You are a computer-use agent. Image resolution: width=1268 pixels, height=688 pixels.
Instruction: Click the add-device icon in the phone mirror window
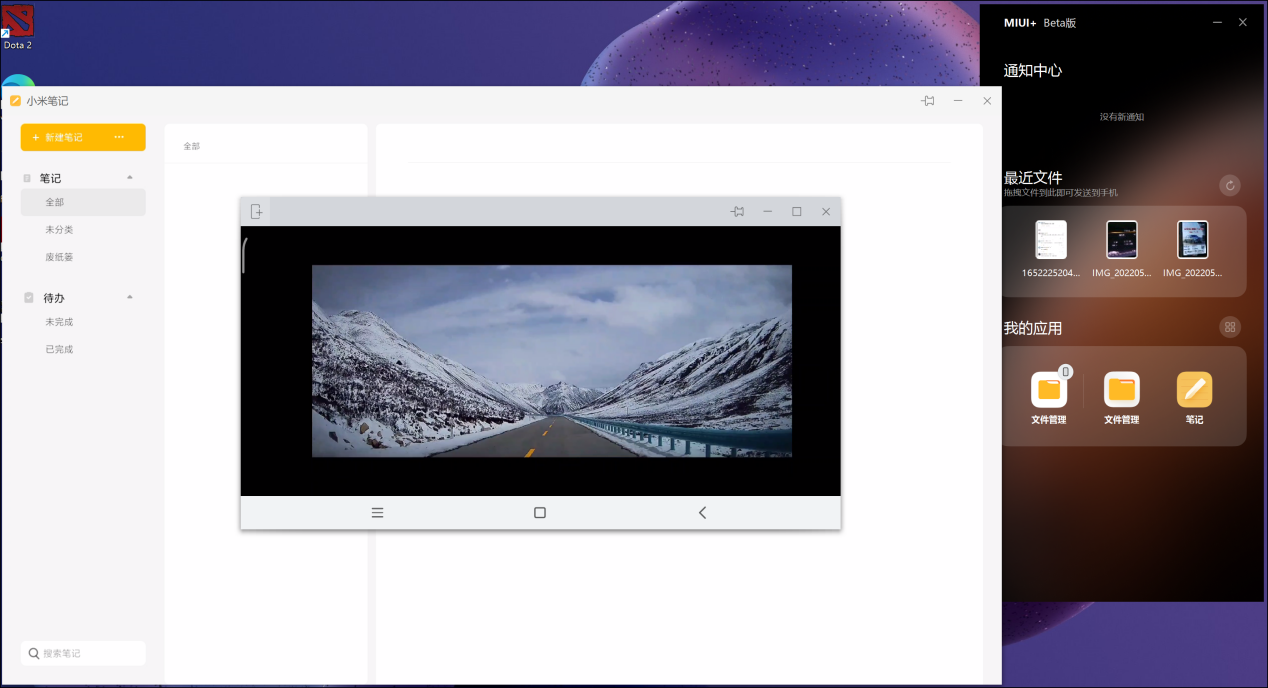257,211
